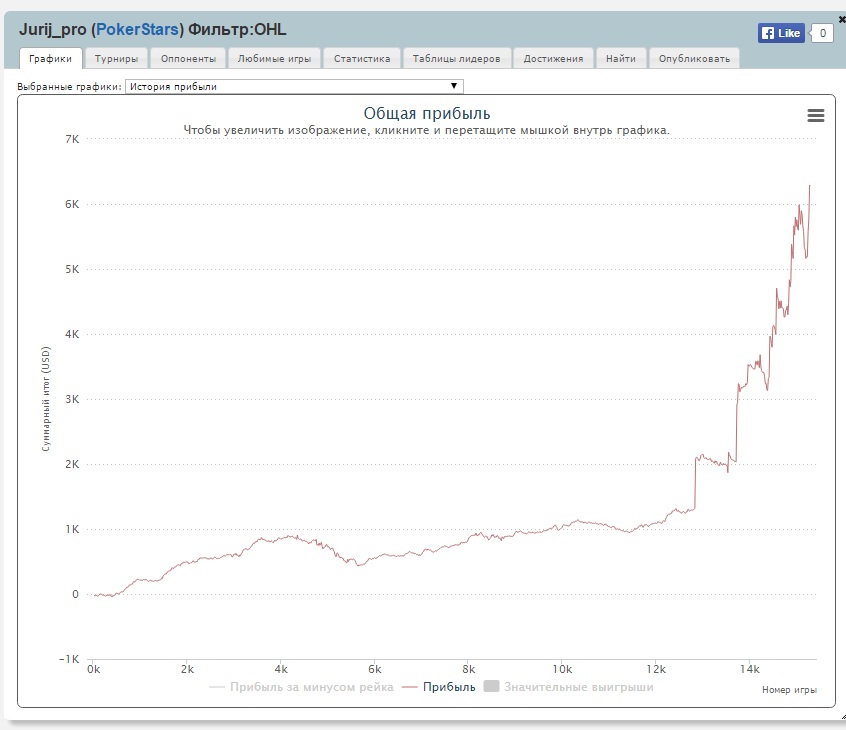Click the gray Значительные выигрыши legend swatch
Viewport: 846px width, 730px height.
(490, 687)
